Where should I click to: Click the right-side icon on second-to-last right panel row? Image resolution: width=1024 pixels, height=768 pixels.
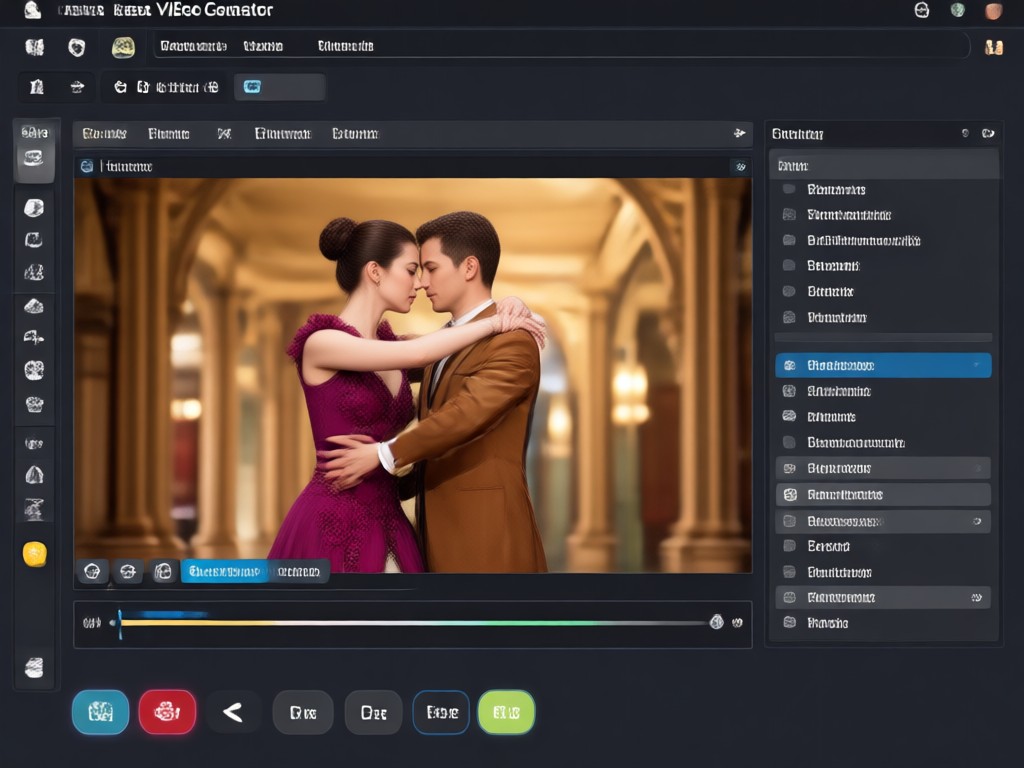coord(977,598)
